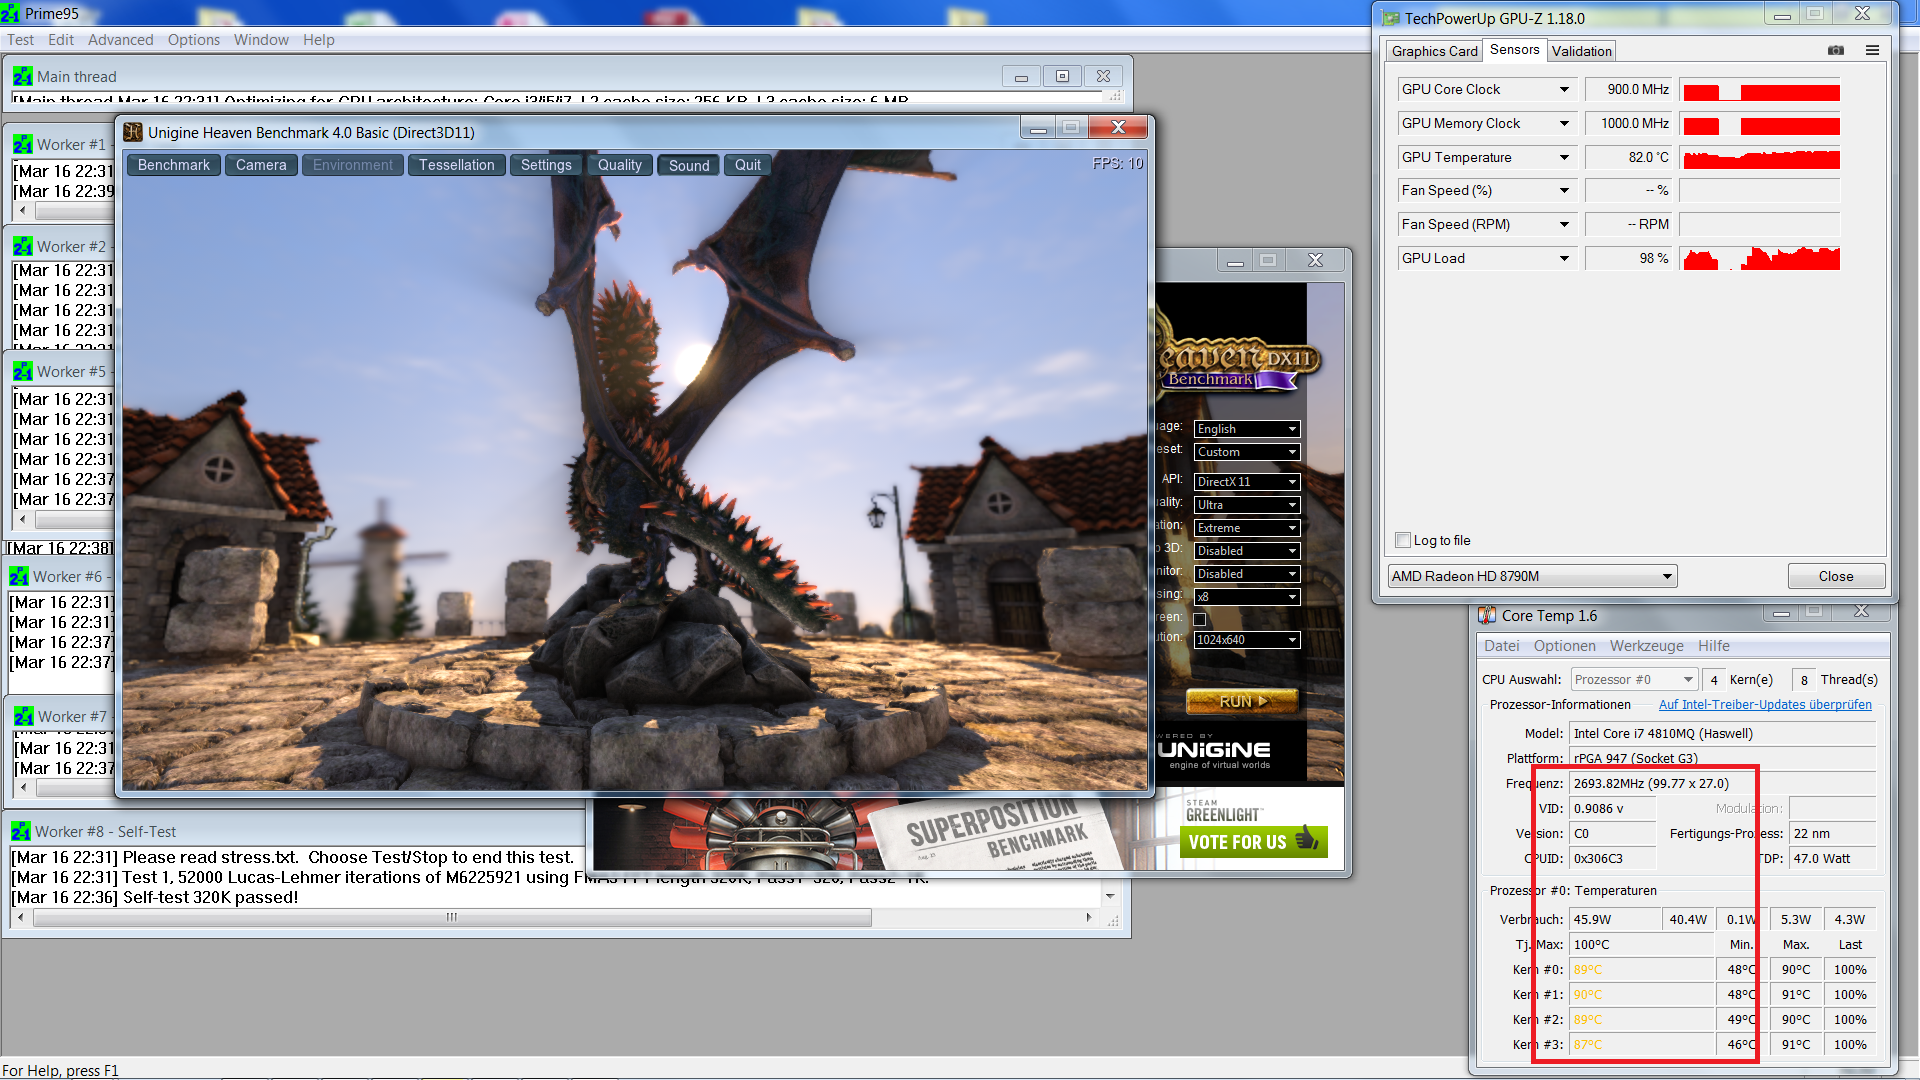Click the Worker #8 horizontal scrollbar
This screenshot has height=1080, width=1920.
click(452, 917)
